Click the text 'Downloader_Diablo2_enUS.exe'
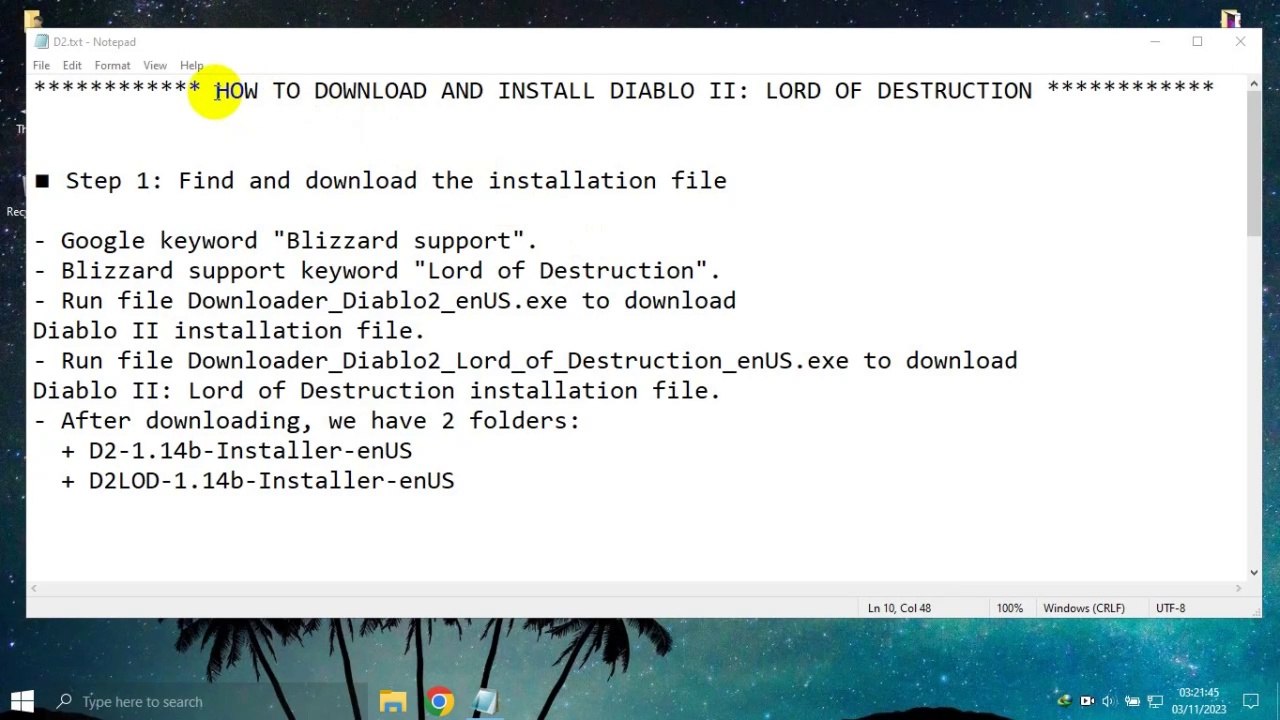Screen dimensions: 1280x720 (x=377, y=301)
